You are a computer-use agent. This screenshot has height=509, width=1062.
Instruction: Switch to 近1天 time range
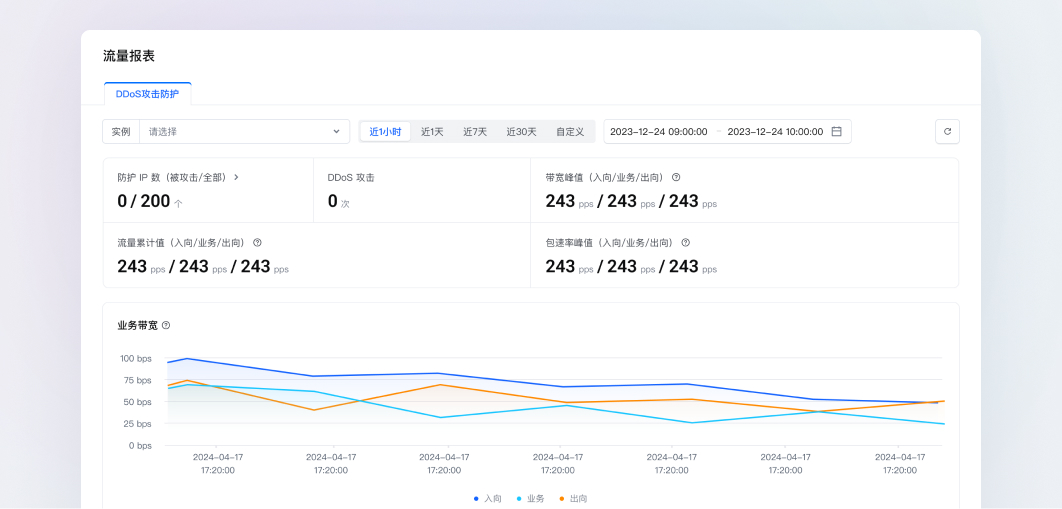click(x=432, y=131)
